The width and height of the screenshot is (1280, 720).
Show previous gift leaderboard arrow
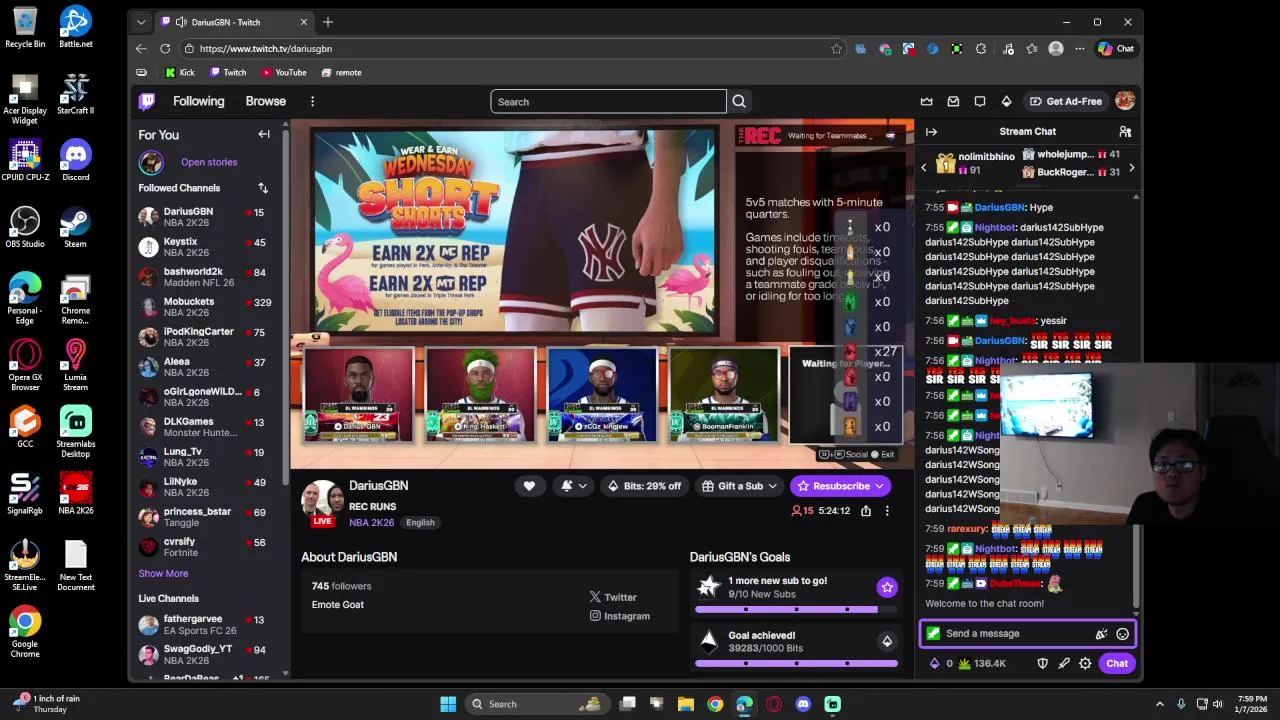click(923, 168)
